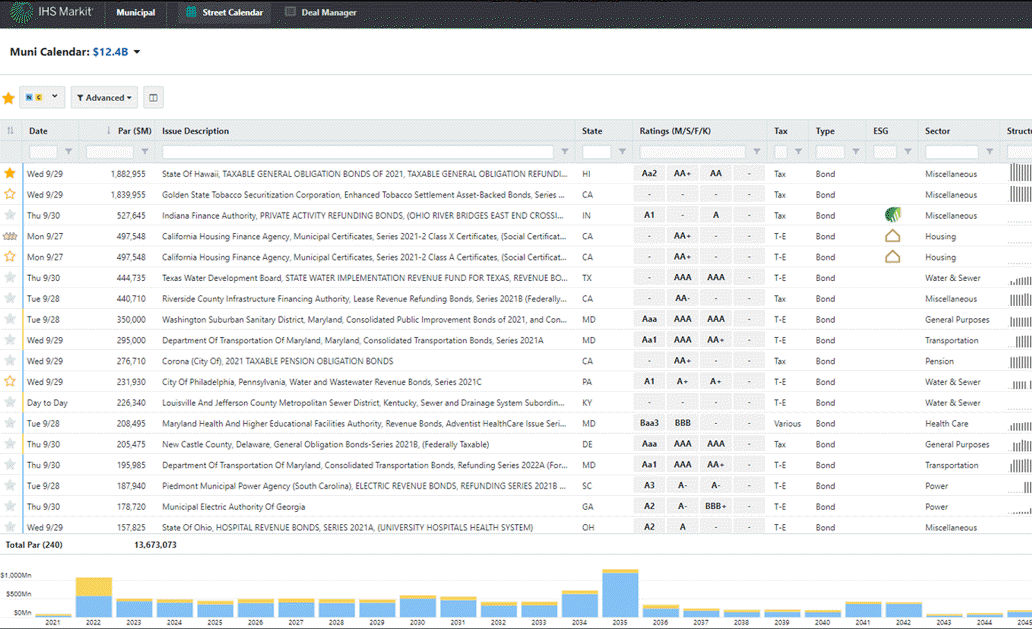
Task: Select the 2022 maturity bar in chart
Action: click(93, 597)
